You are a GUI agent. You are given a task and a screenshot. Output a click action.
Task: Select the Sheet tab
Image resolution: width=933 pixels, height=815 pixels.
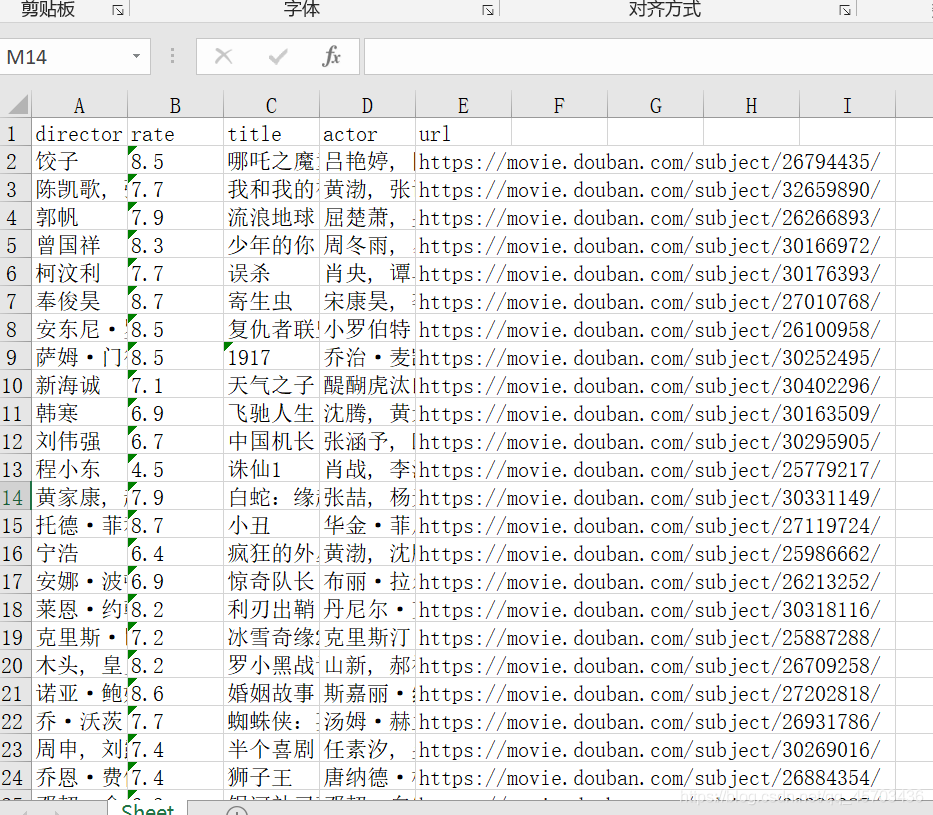148,809
